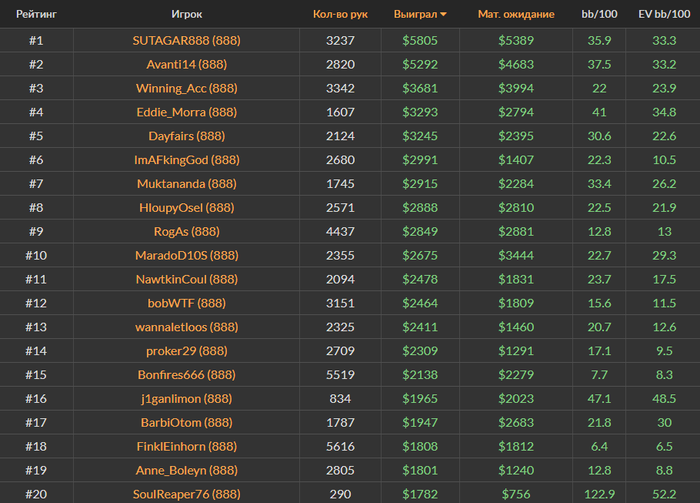Click the $5805 winnings cell

click(x=421, y=41)
